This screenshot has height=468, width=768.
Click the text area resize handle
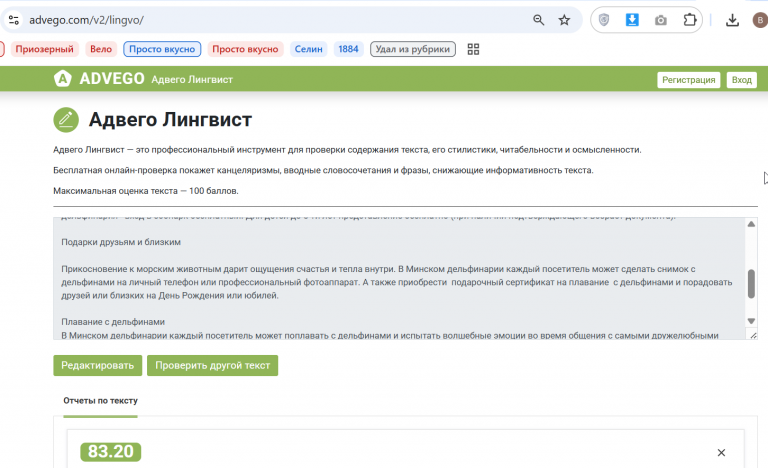753,335
